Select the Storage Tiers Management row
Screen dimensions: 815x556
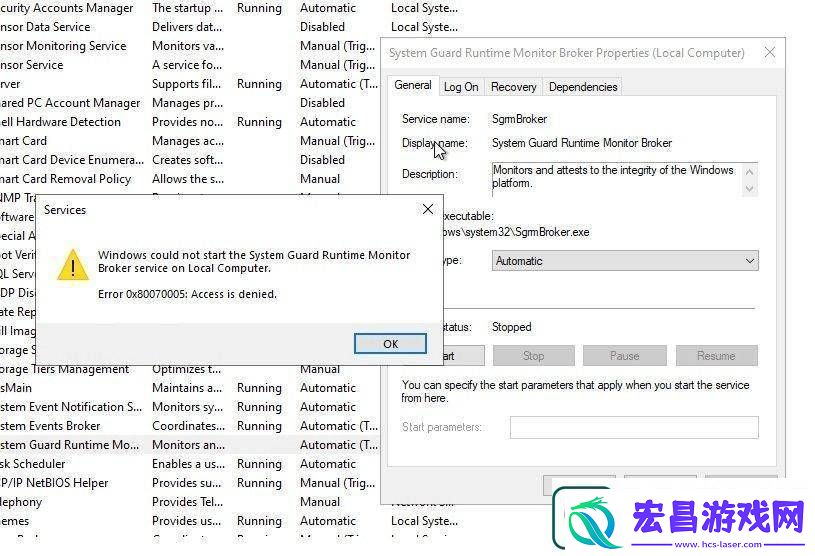click(x=190, y=370)
